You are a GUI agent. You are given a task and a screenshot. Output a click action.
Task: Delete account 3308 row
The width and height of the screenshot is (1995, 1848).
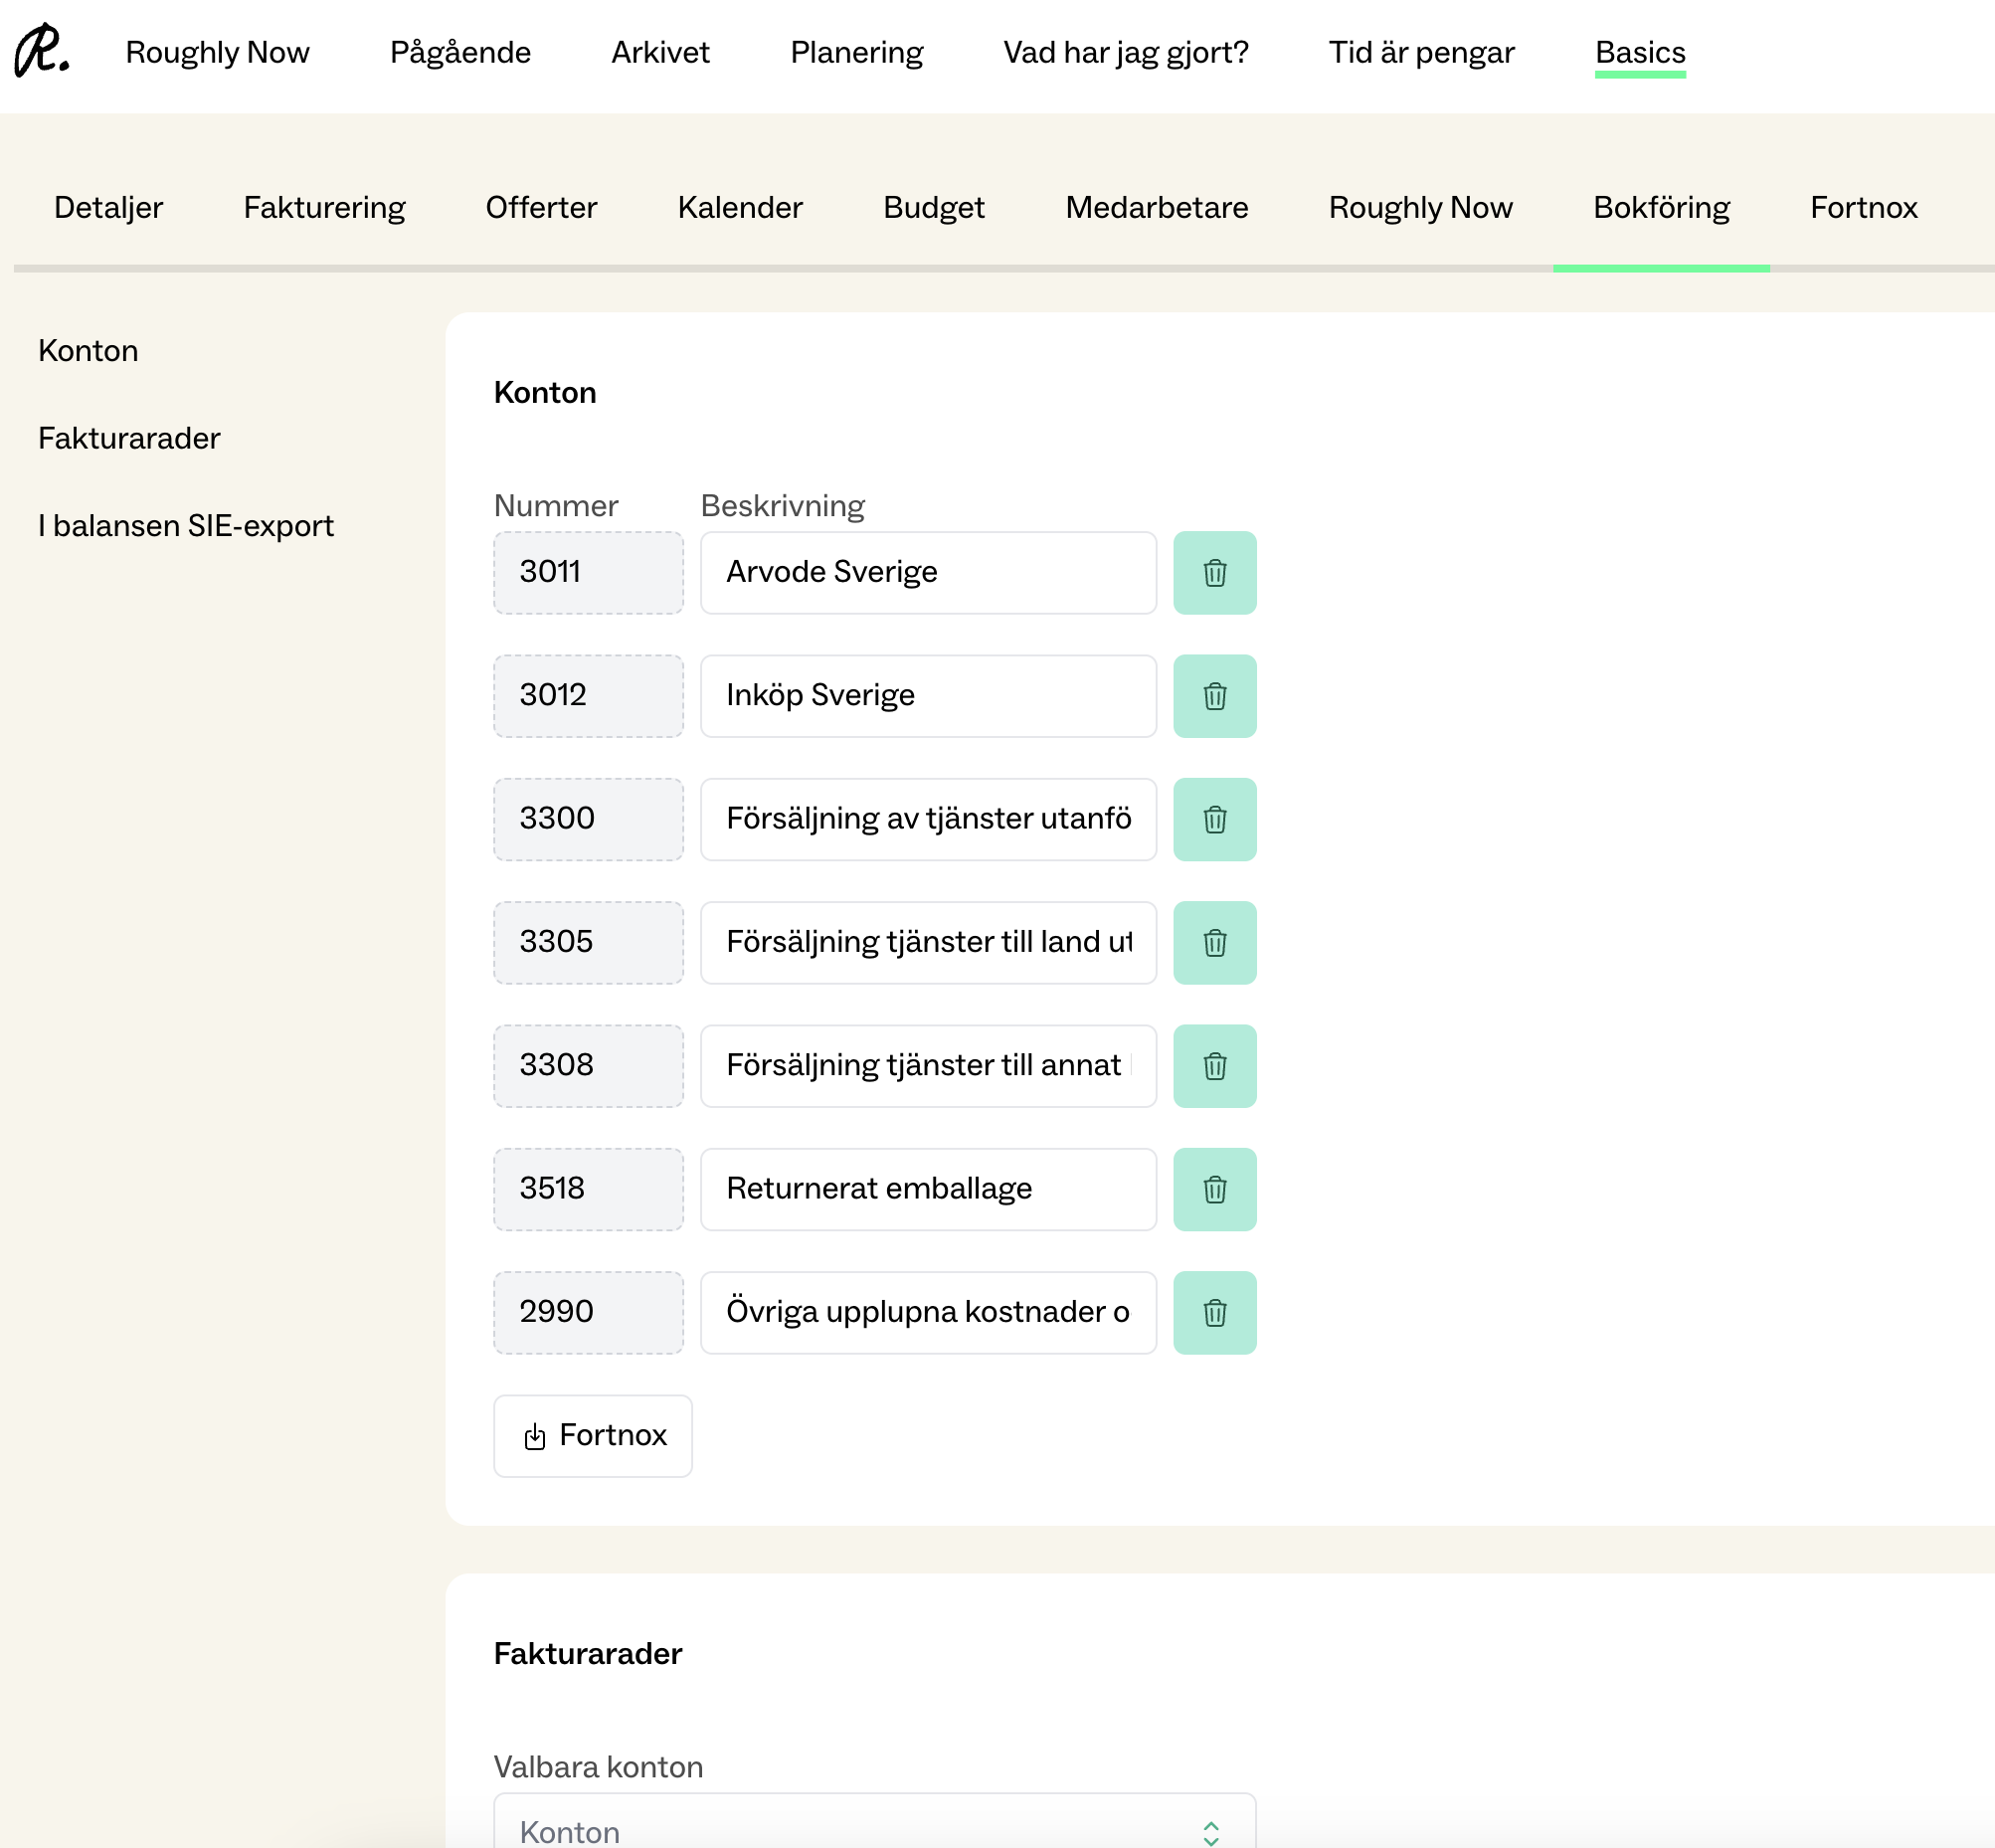(x=1214, y=1066)
